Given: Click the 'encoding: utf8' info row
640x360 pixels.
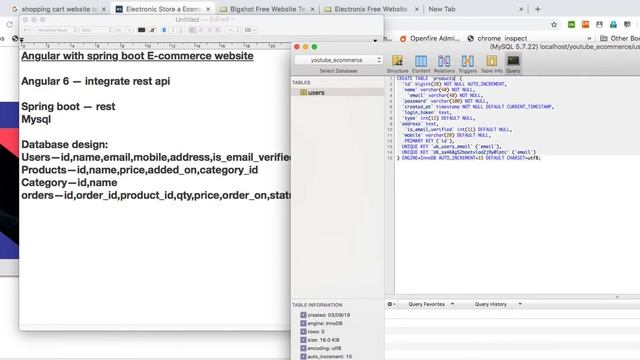Looking at the screenshot, I should coord(320,348).
